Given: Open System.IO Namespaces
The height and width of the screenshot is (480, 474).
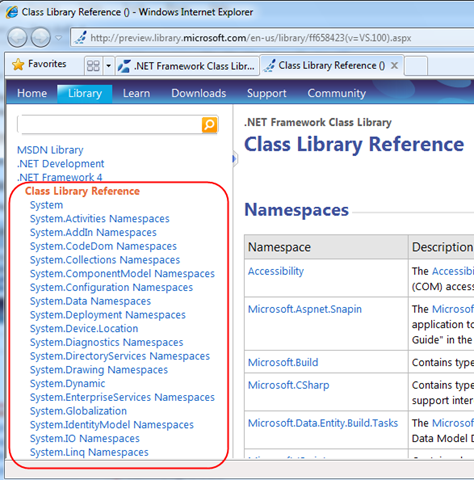Looking at the screenshot, I should [x=85, y=439].
